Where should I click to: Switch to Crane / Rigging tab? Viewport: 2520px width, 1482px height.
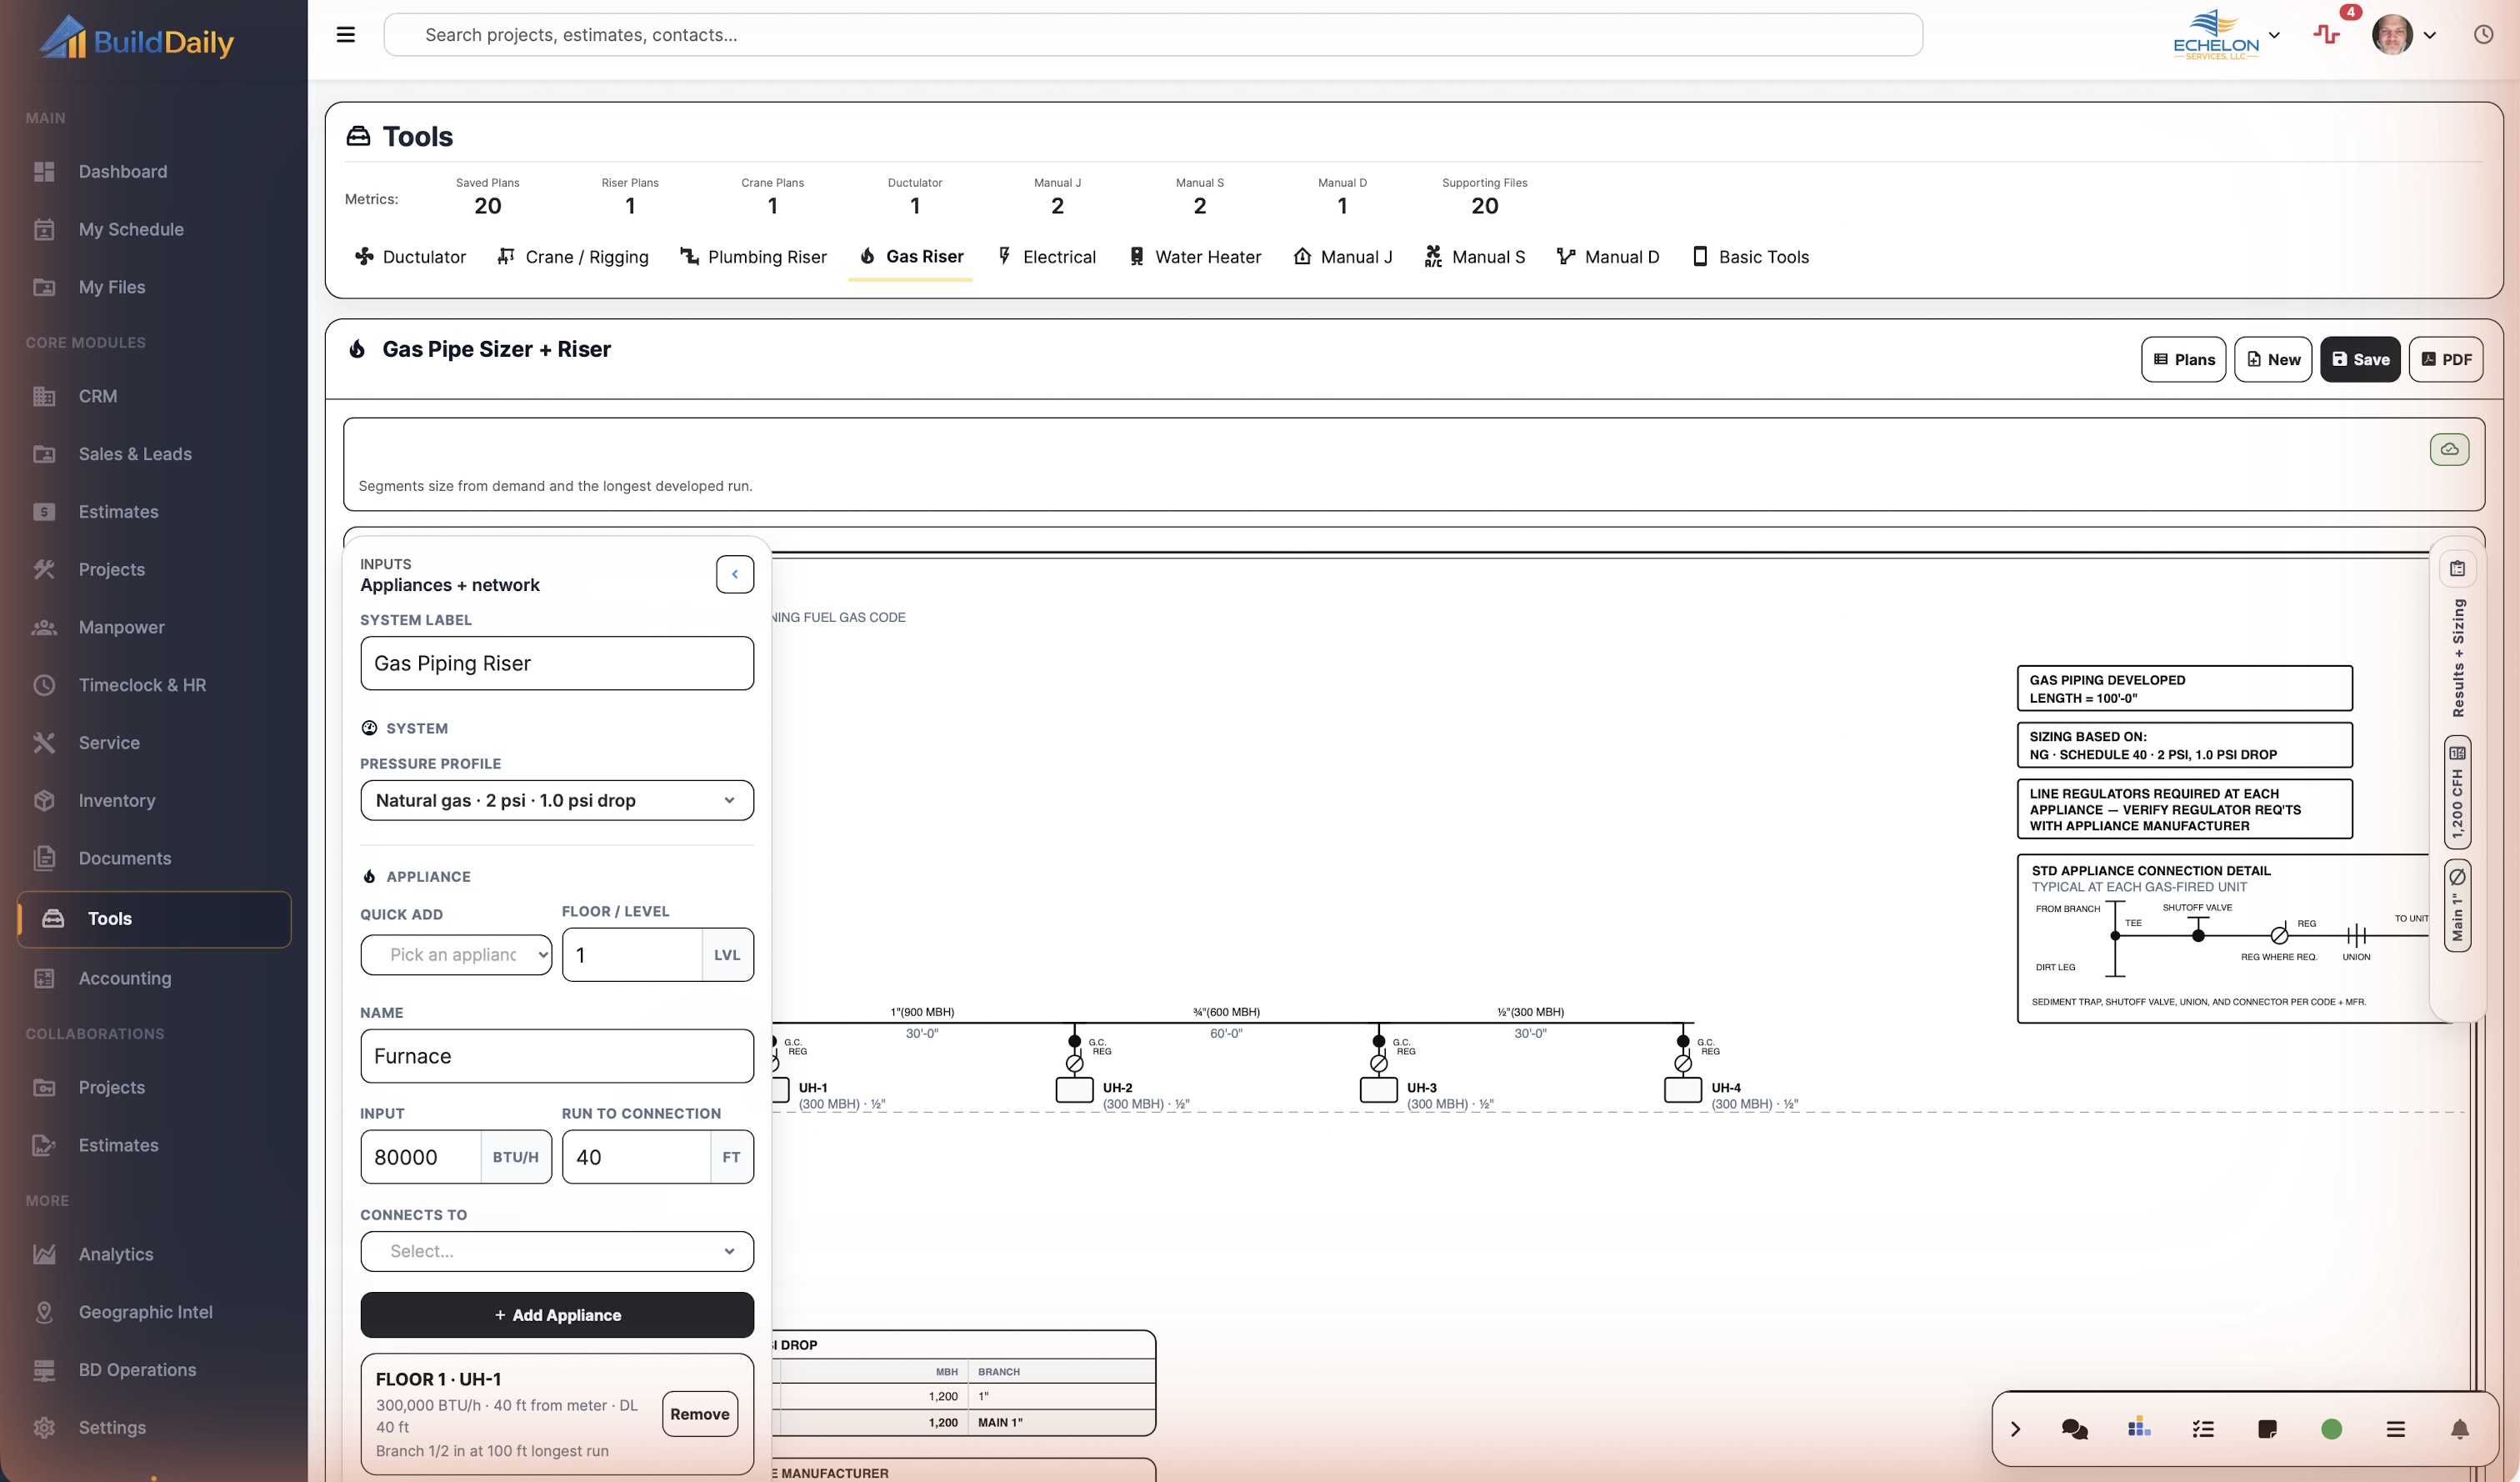point(574,257)
